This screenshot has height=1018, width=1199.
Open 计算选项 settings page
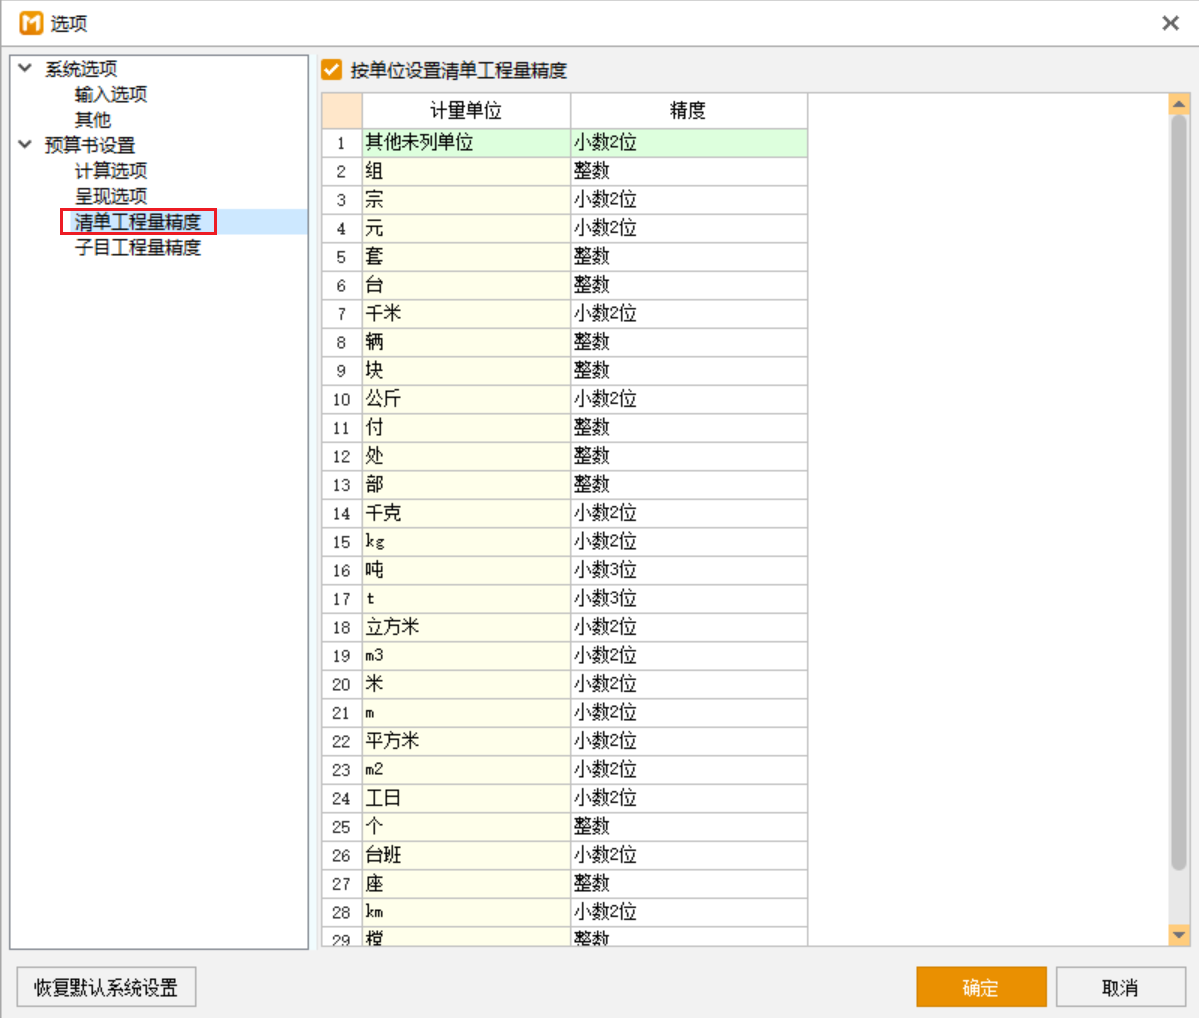click(x=111, y=170)
